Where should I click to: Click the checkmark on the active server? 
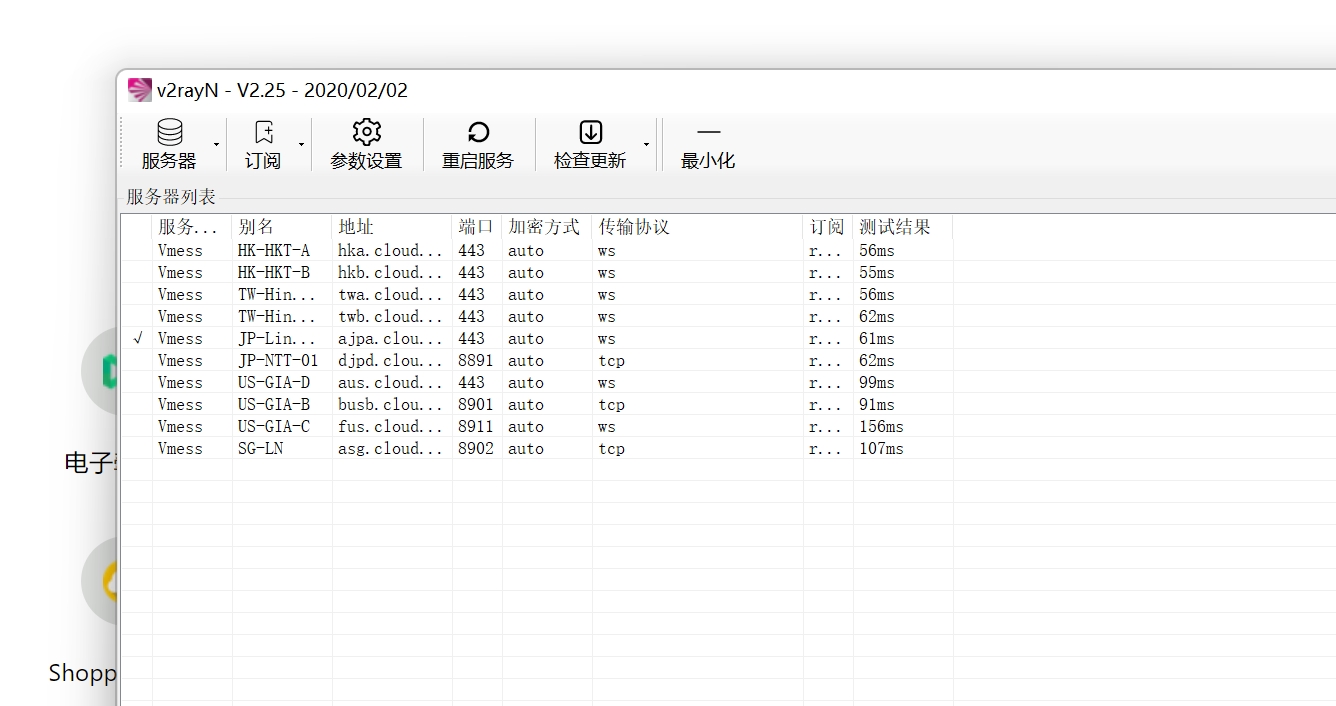tap(138, 338)
